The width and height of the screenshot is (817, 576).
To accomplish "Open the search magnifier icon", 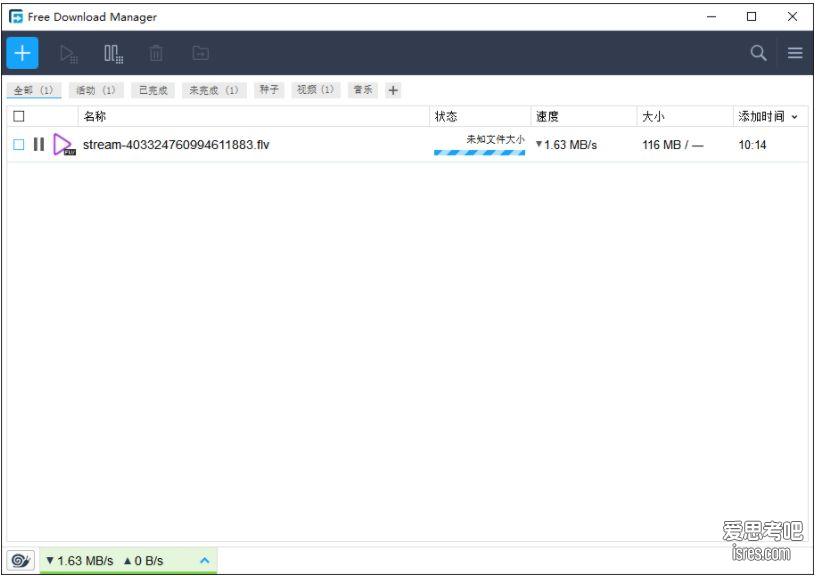I will [x=758, y=53].
